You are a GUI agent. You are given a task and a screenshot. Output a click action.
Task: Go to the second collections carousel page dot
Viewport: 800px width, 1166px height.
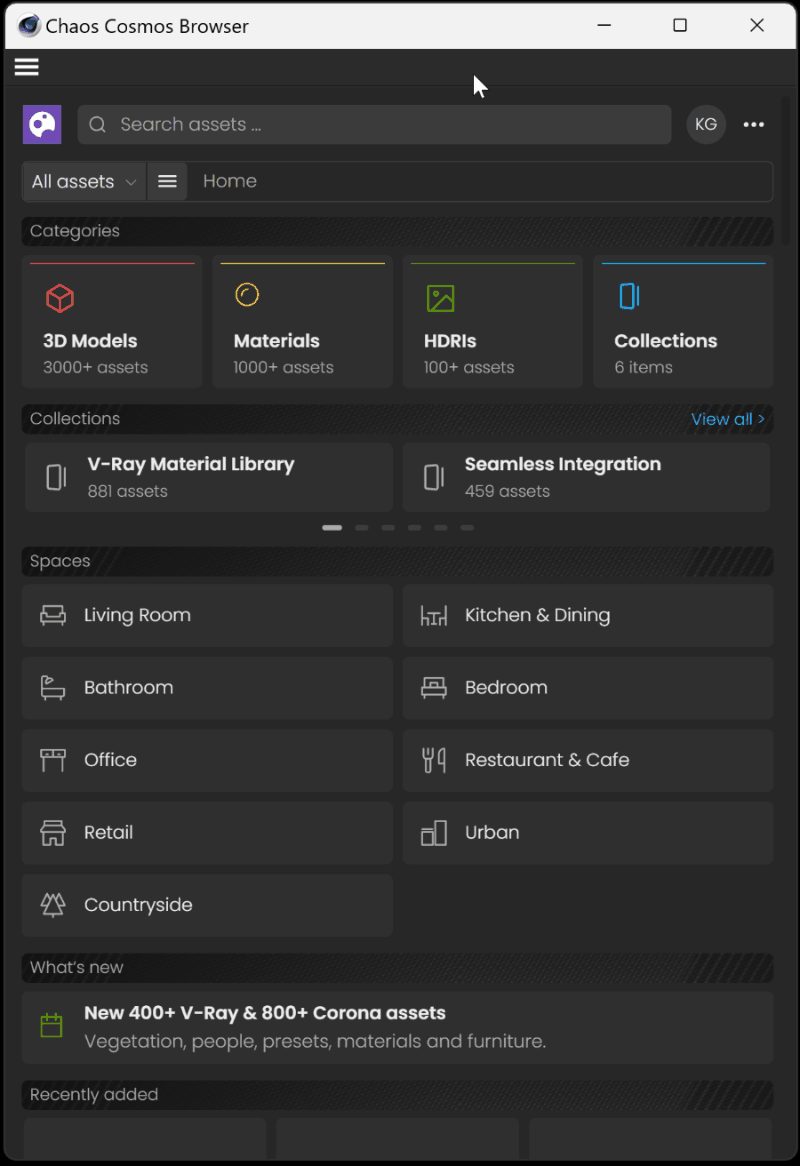pos(361,527)
